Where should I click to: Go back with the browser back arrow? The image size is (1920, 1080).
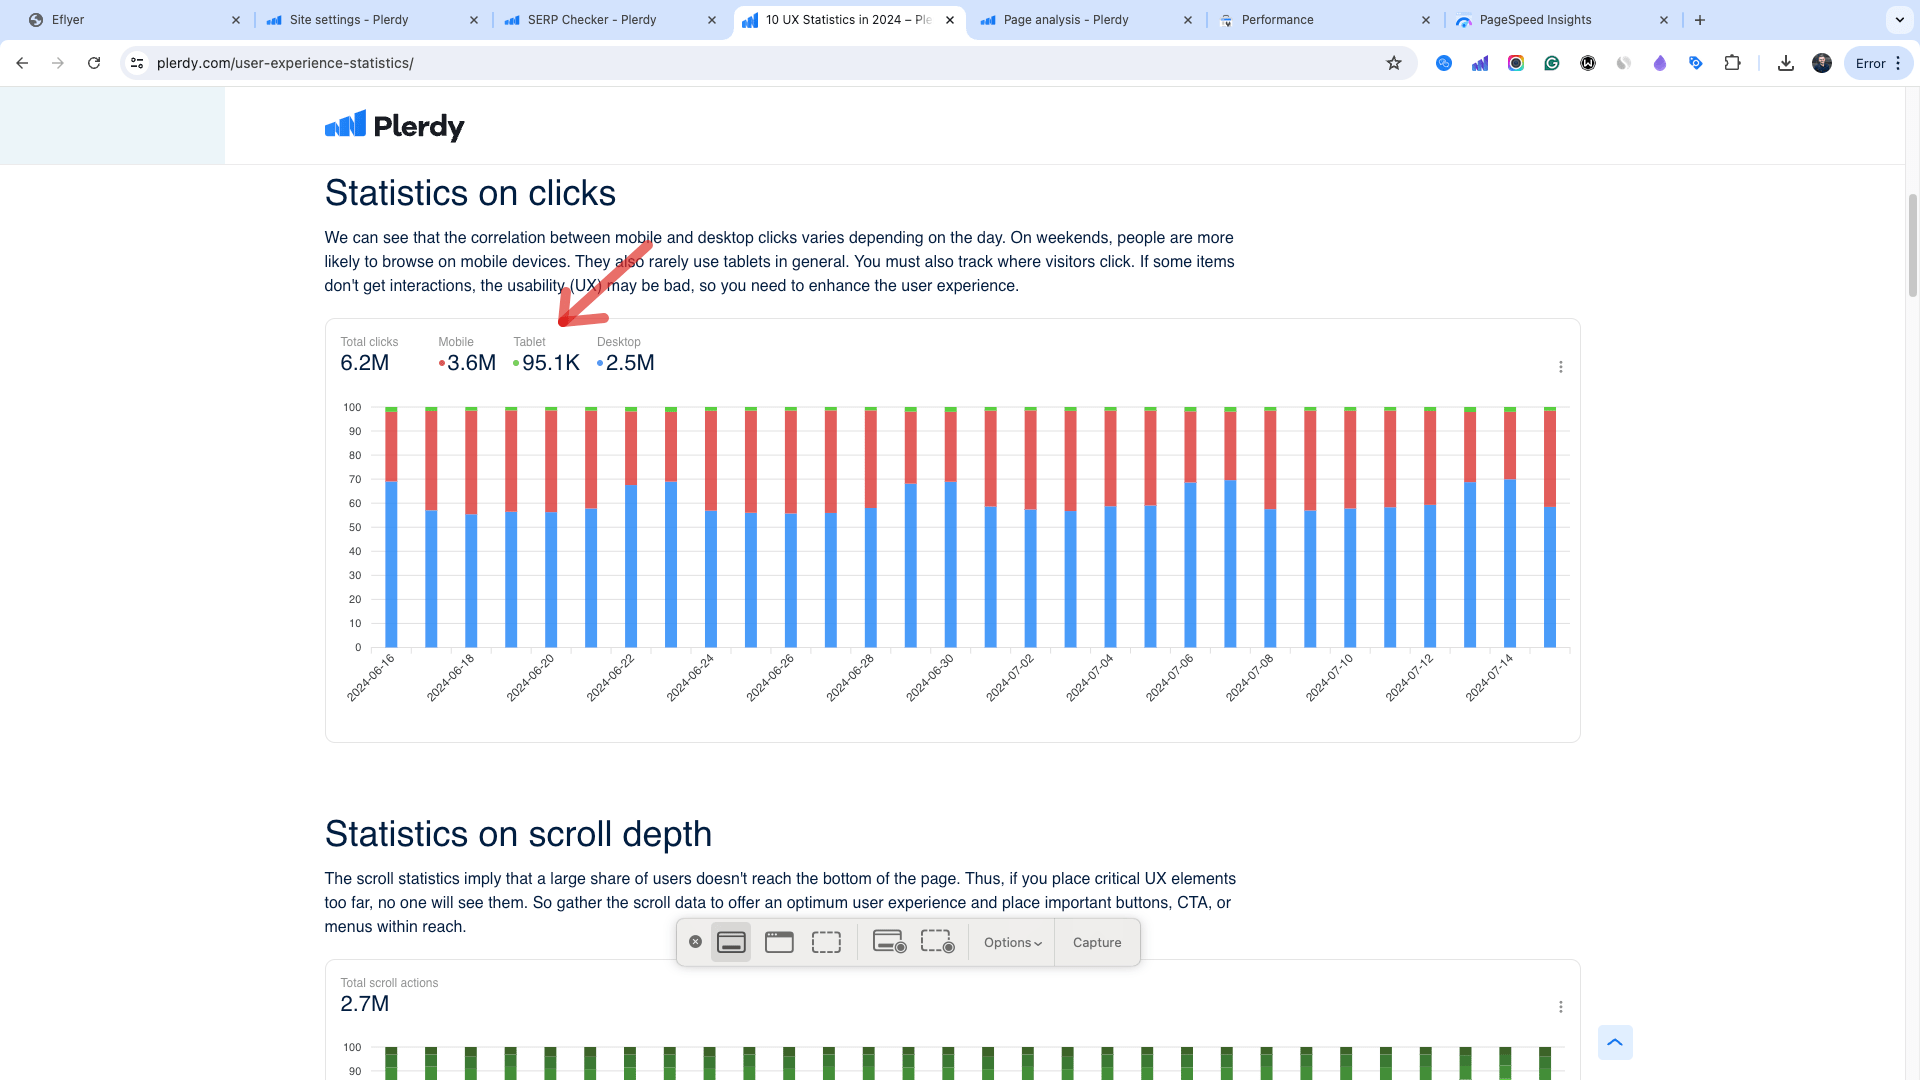point(22,63)
